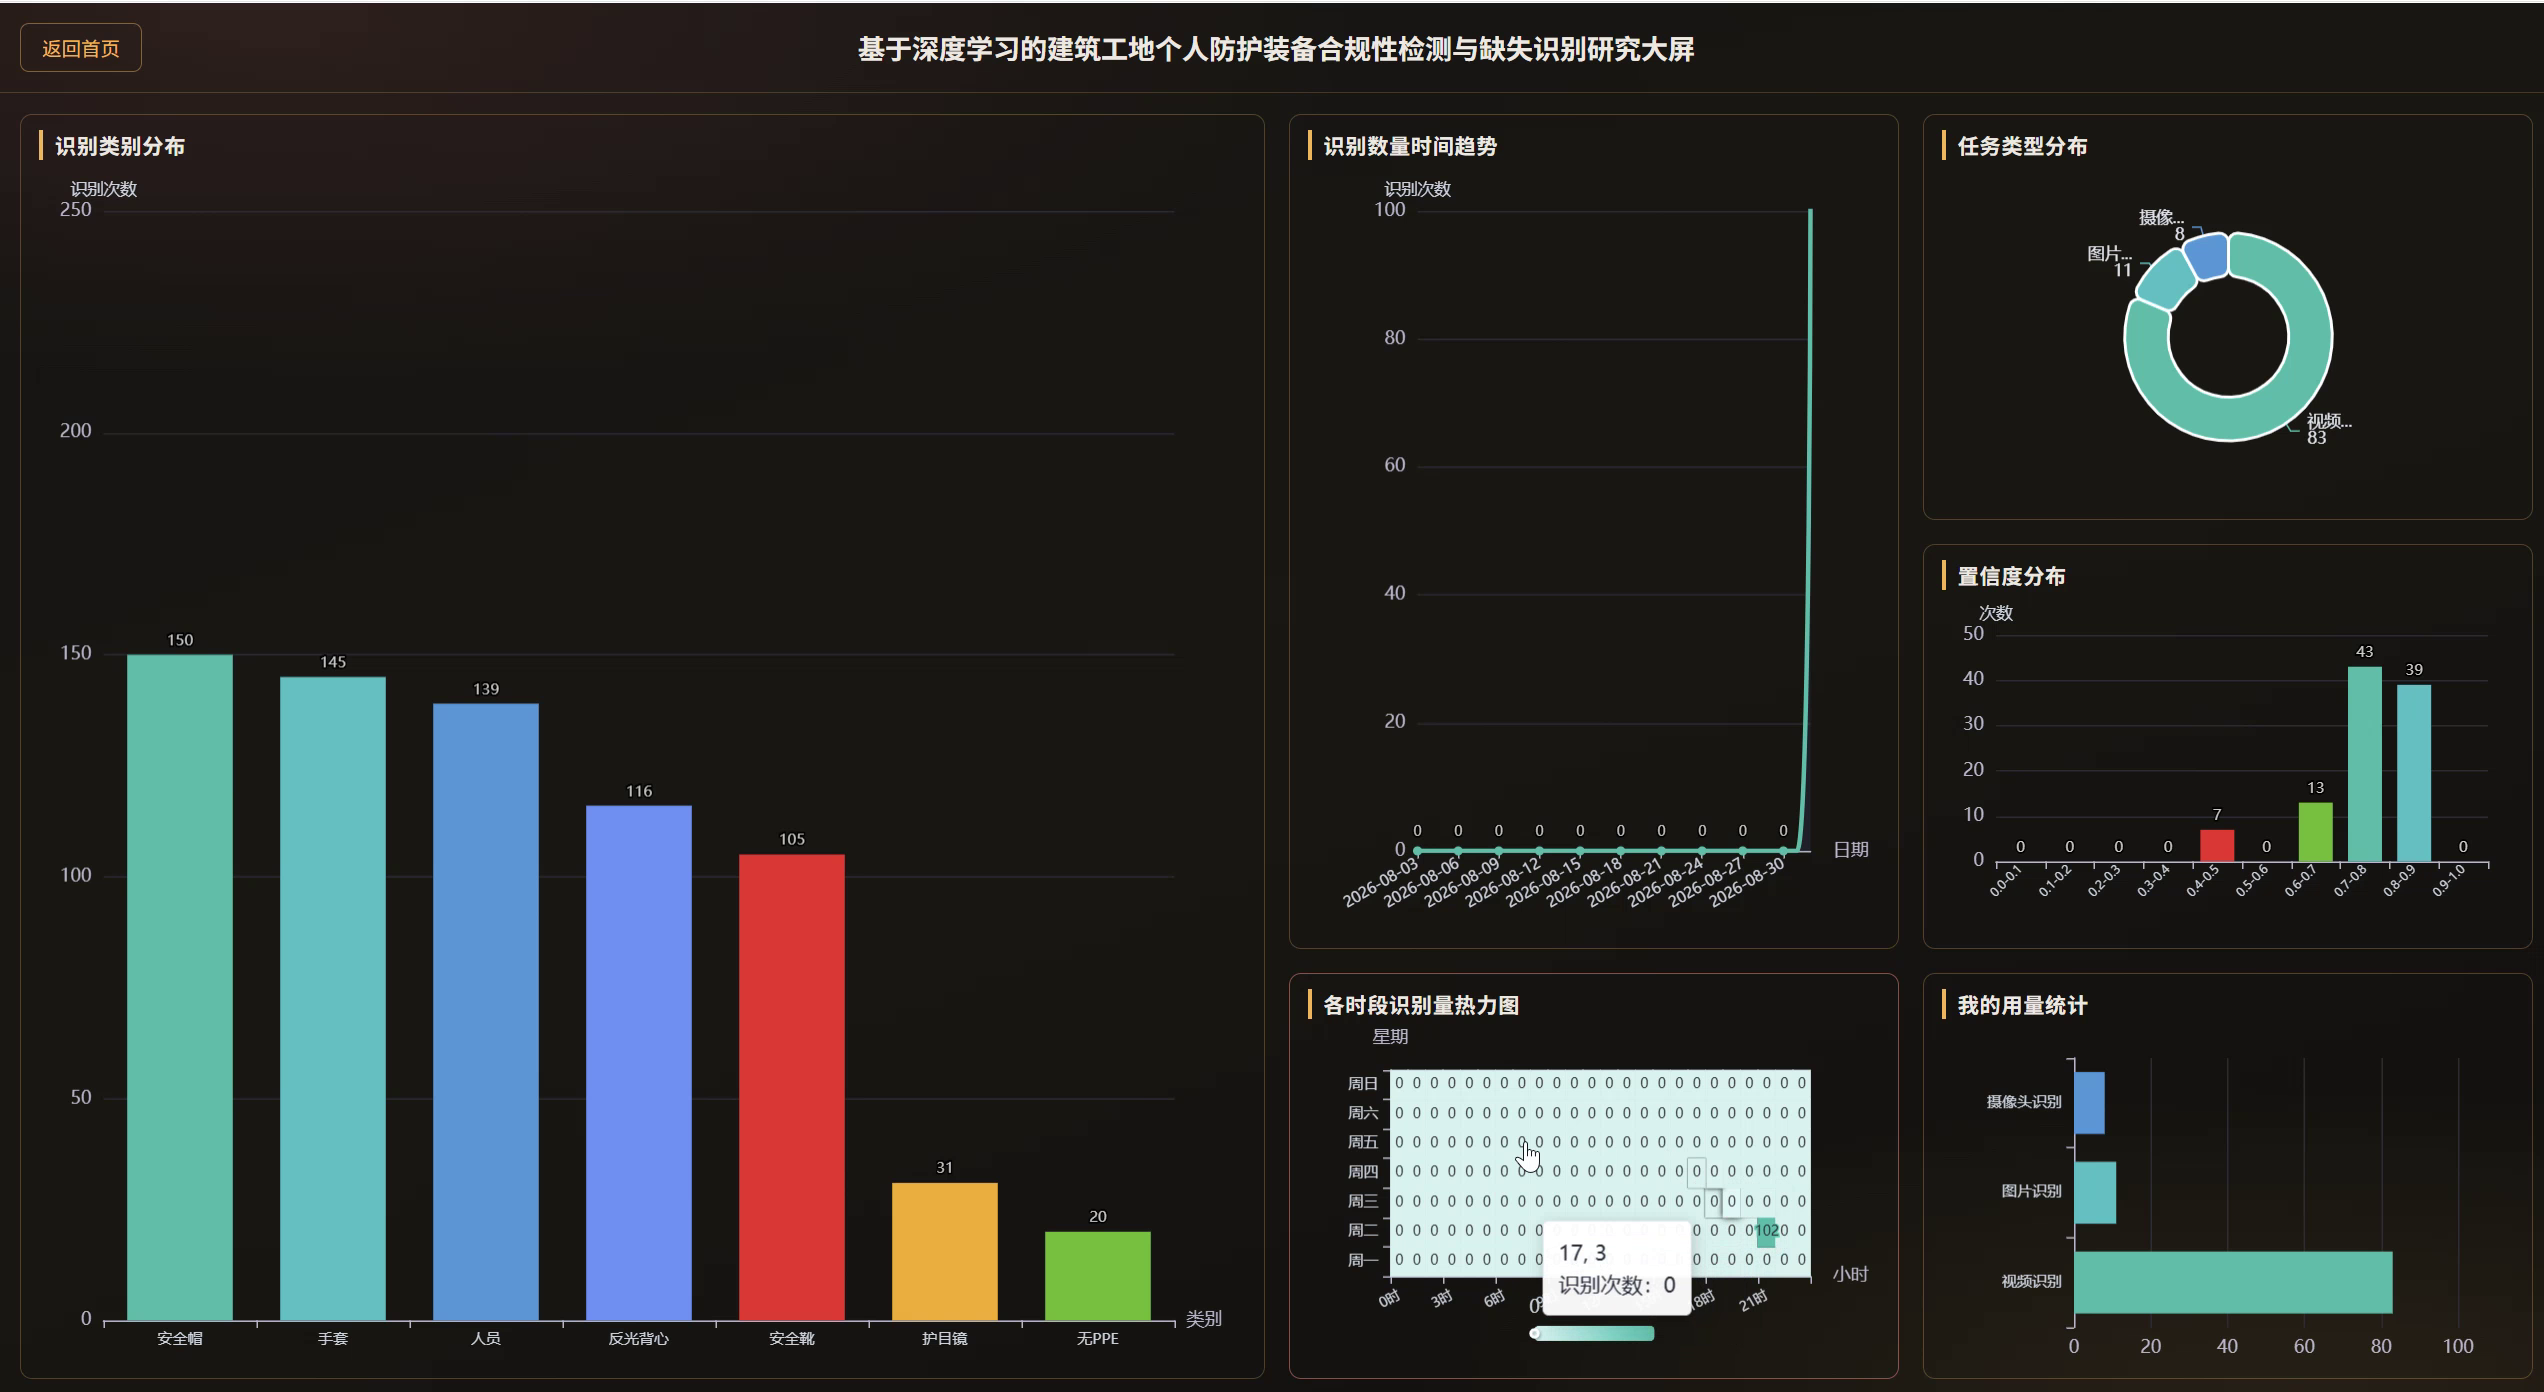Click the dashboard main title text
Viewport: 2544px width, 1392px height.
(x=1276, y=49)
